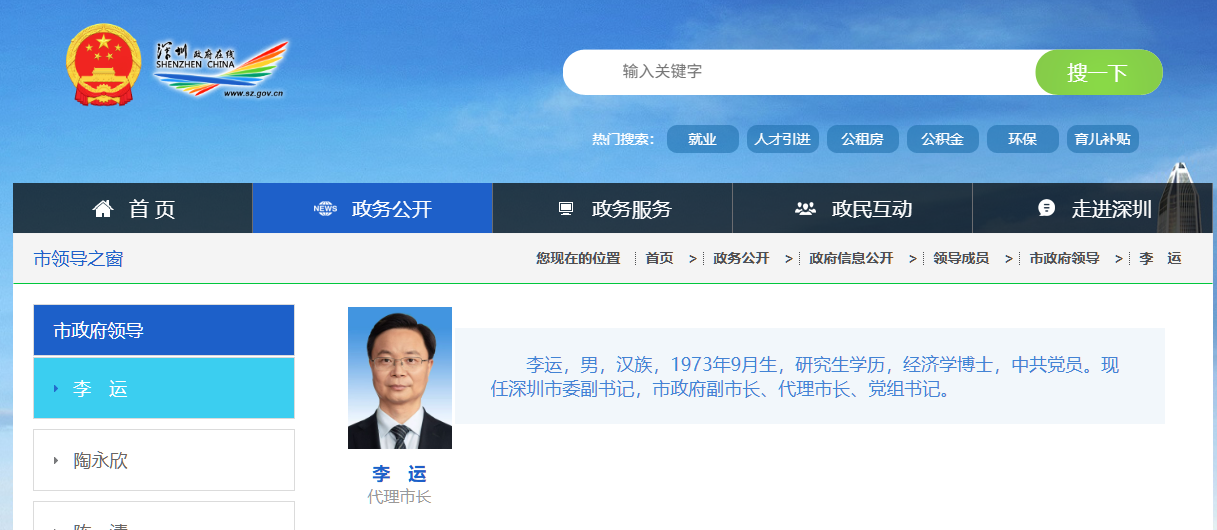Select the 就业 hot search tag
The width and height of the screenshot is (1217, 530).
[x=703, y=139]
